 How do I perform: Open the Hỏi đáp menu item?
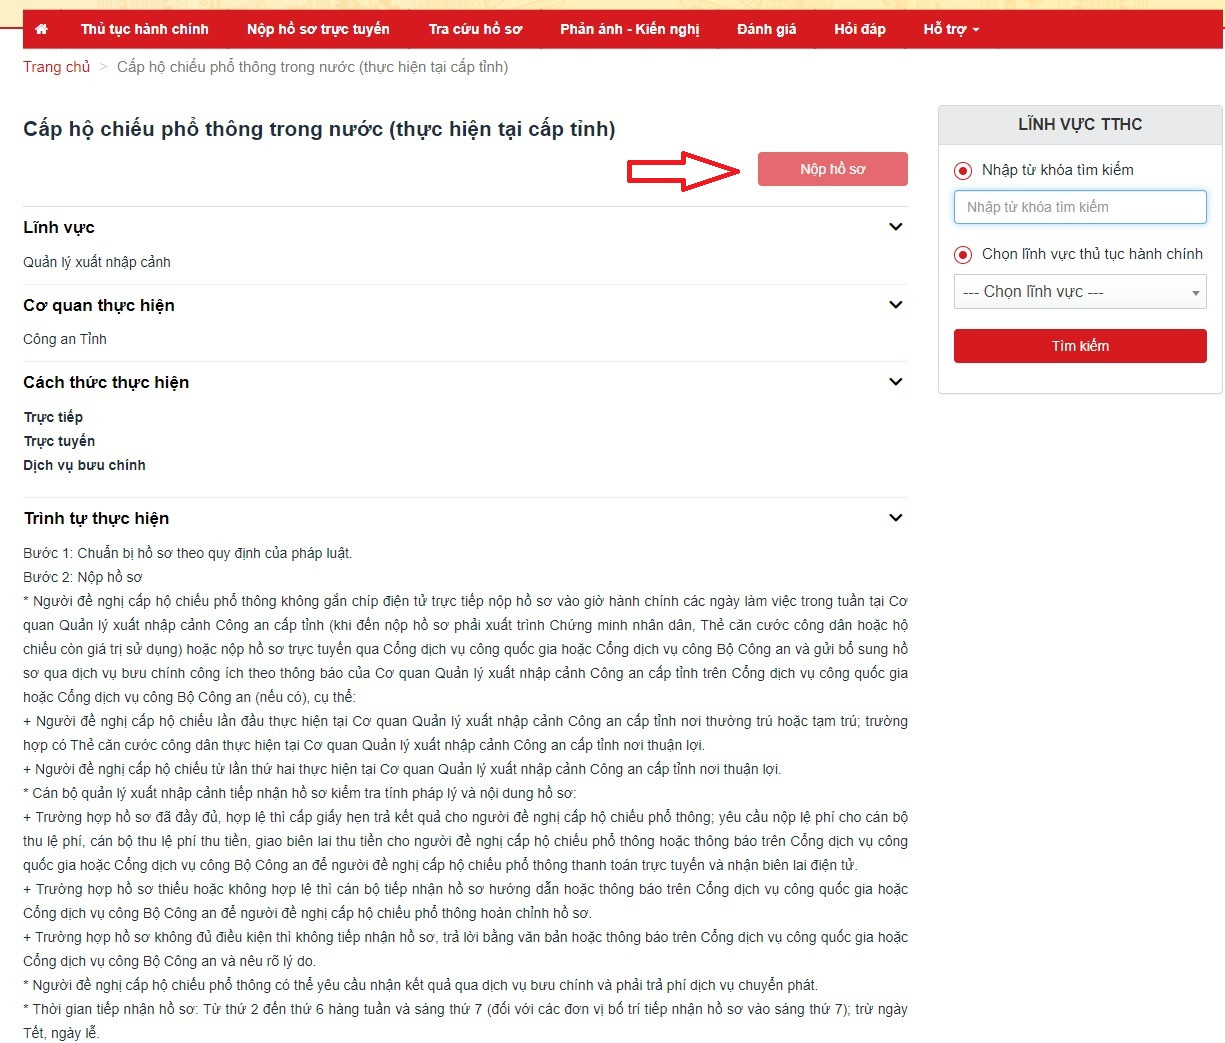pos(860,29)
